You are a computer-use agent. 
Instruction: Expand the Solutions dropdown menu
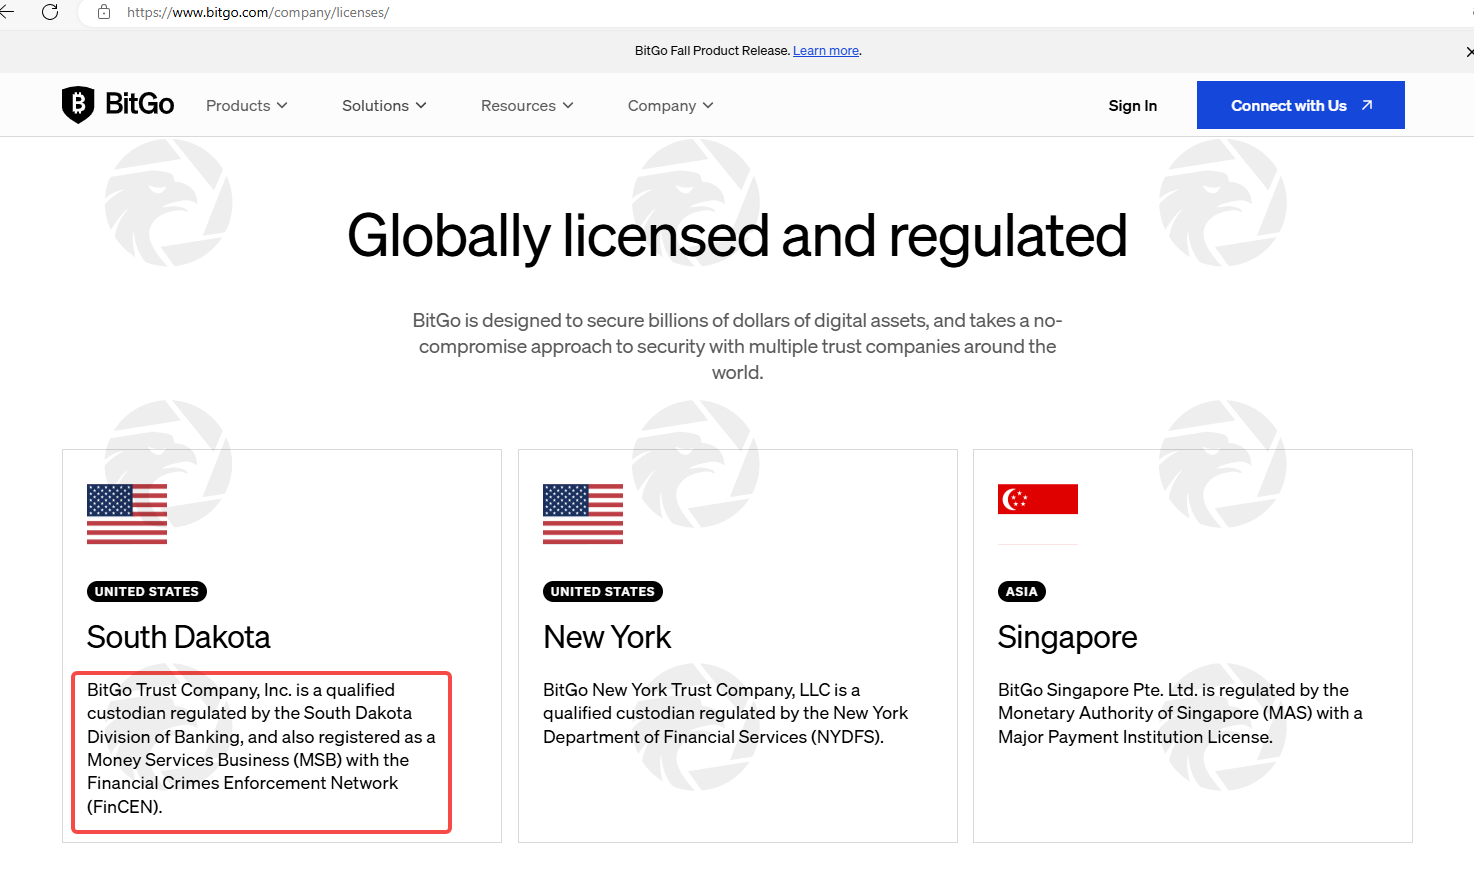tap(384, 106)
